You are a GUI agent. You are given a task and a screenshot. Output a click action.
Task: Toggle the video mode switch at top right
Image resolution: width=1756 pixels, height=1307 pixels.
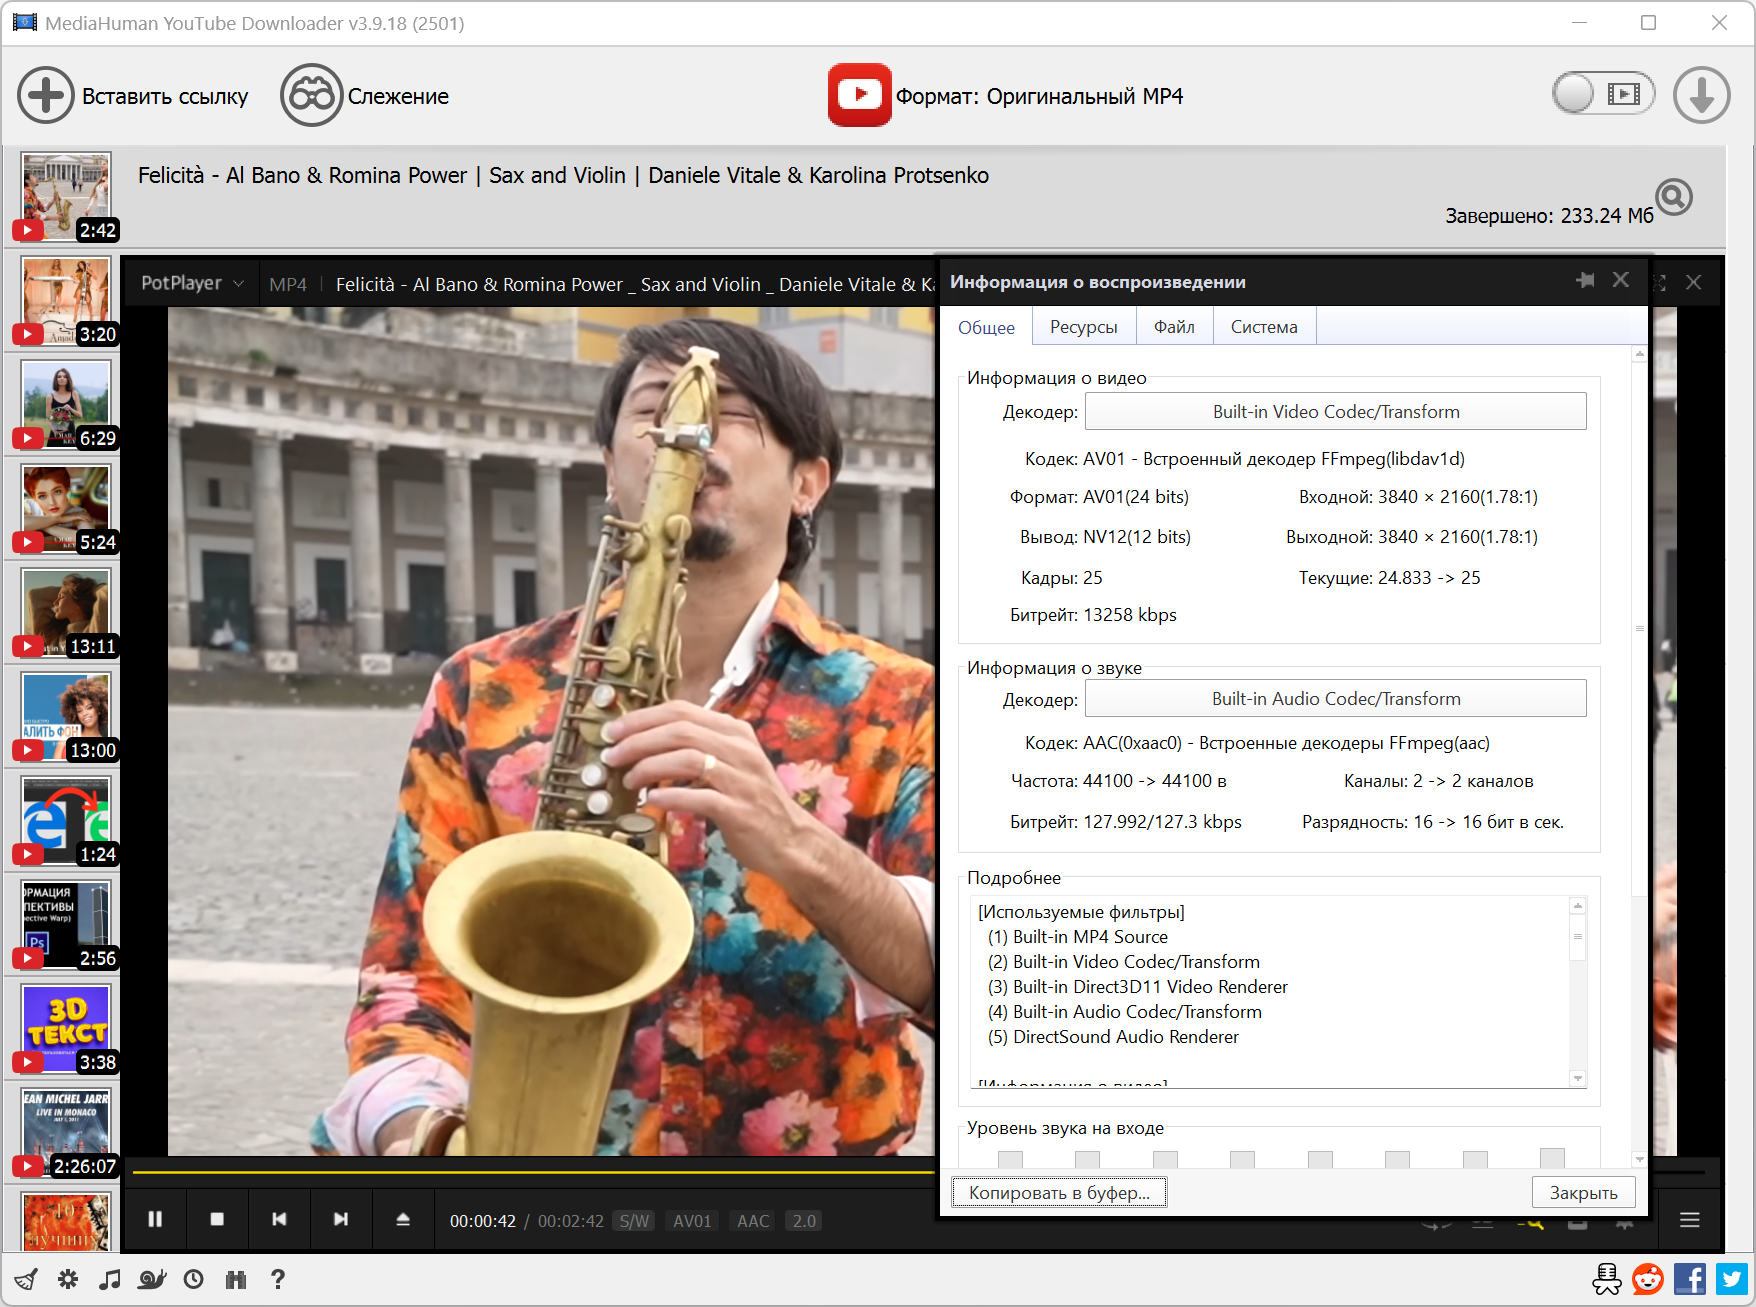[x=1603, y=94]
